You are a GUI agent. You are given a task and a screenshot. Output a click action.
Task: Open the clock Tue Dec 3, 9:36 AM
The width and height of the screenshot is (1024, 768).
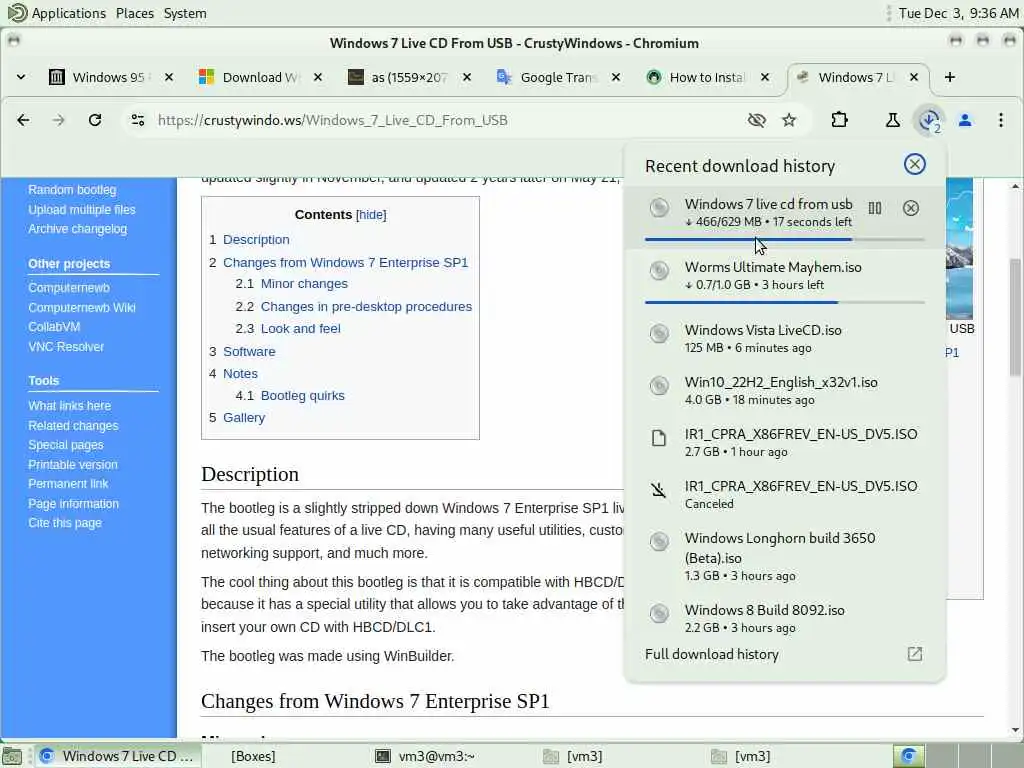coord(958,13)
